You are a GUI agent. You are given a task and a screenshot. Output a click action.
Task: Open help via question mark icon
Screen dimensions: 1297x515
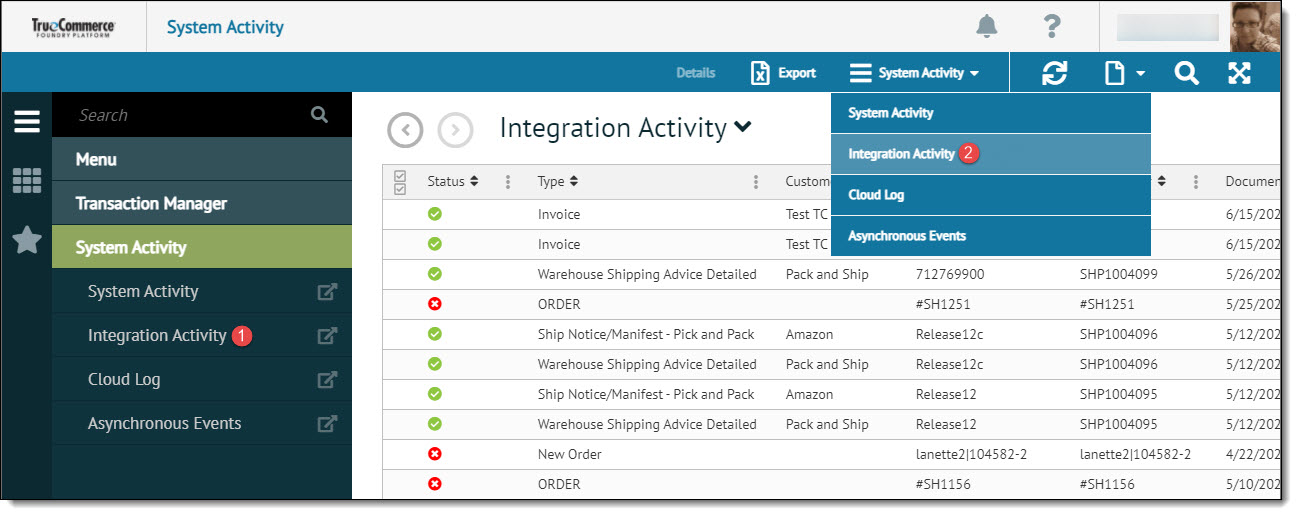pos(1051,27)
